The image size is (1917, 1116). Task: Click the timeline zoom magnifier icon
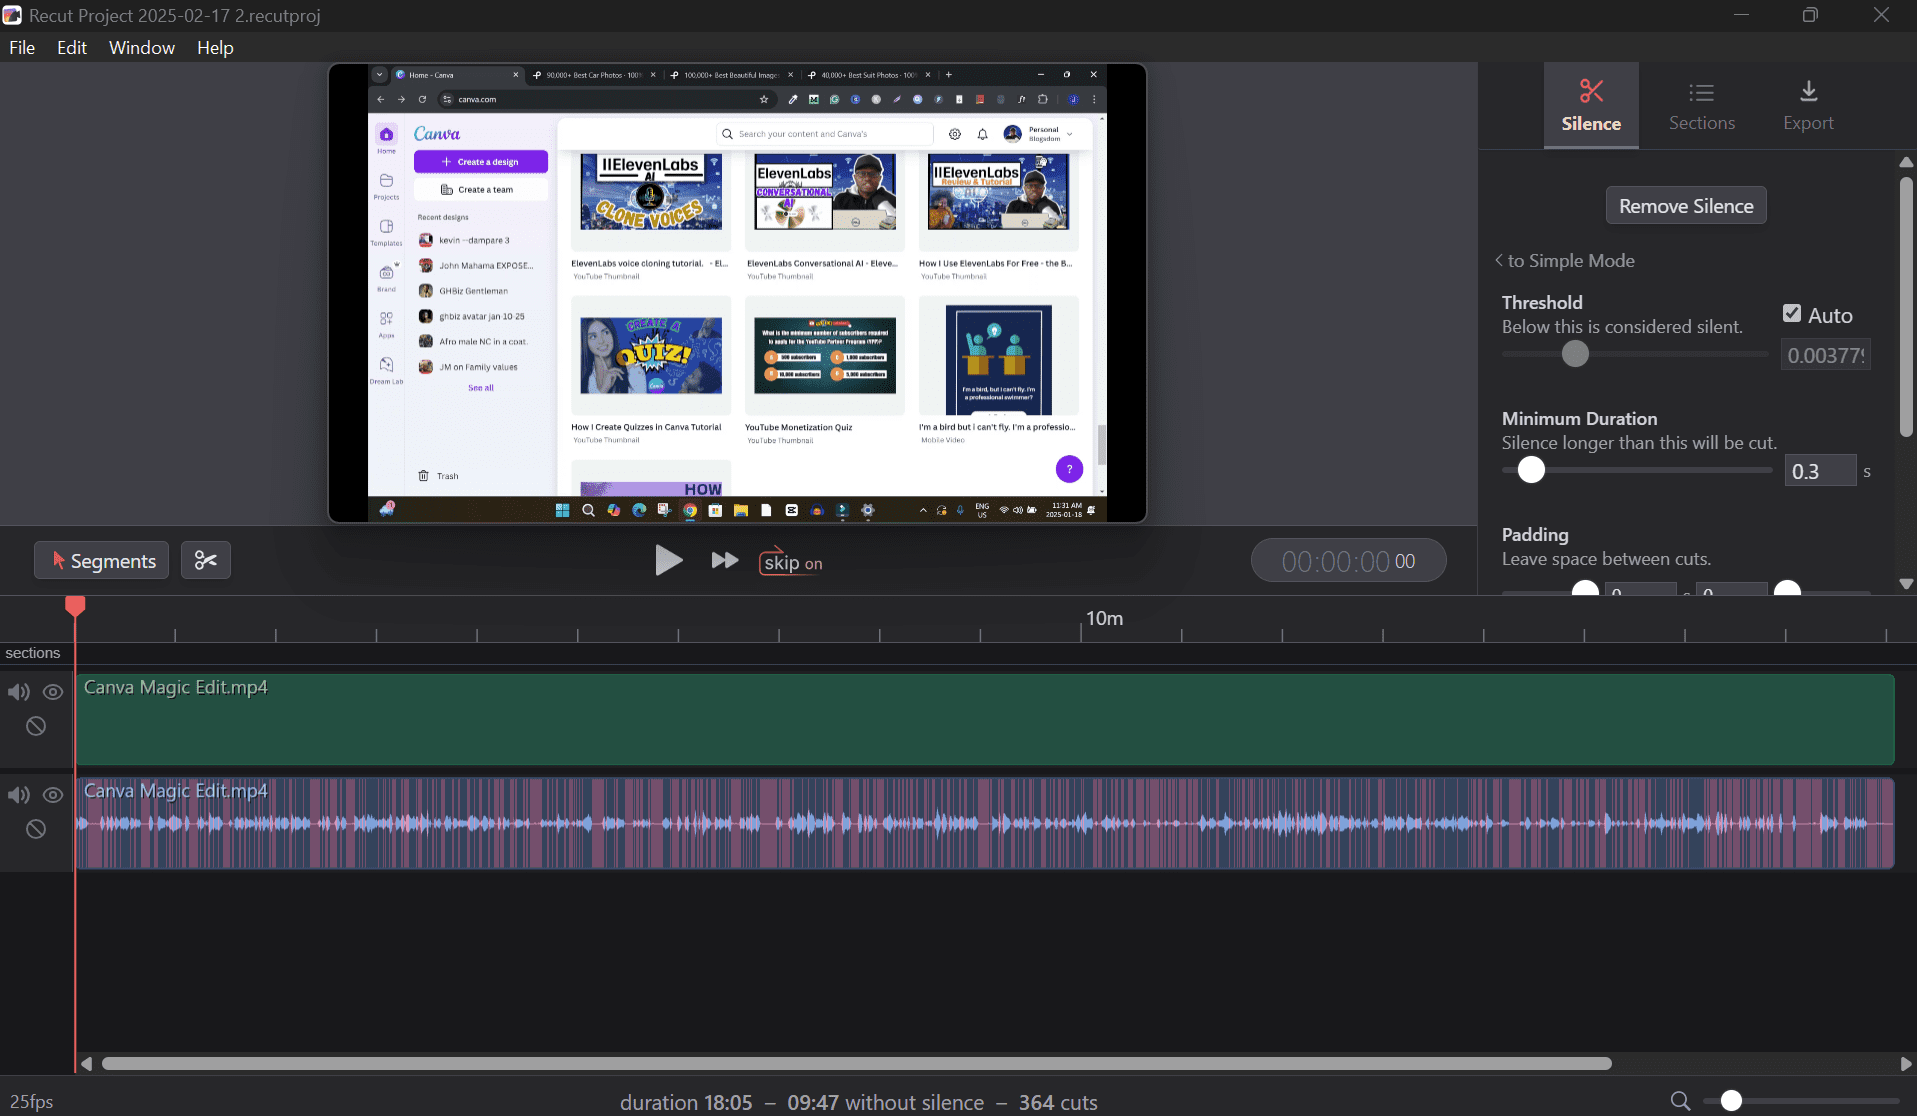(1680, 1101)
